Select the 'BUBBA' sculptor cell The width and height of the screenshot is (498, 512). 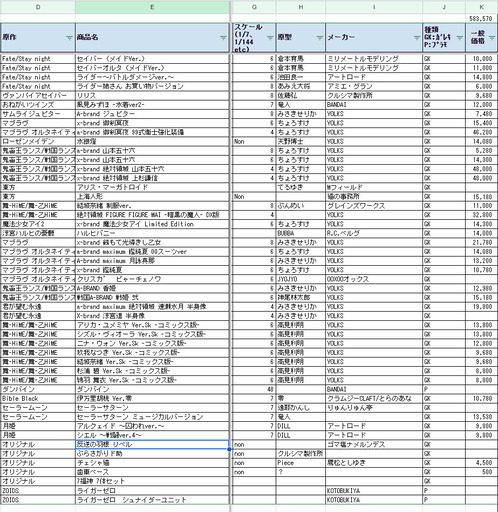coord(301,233)
